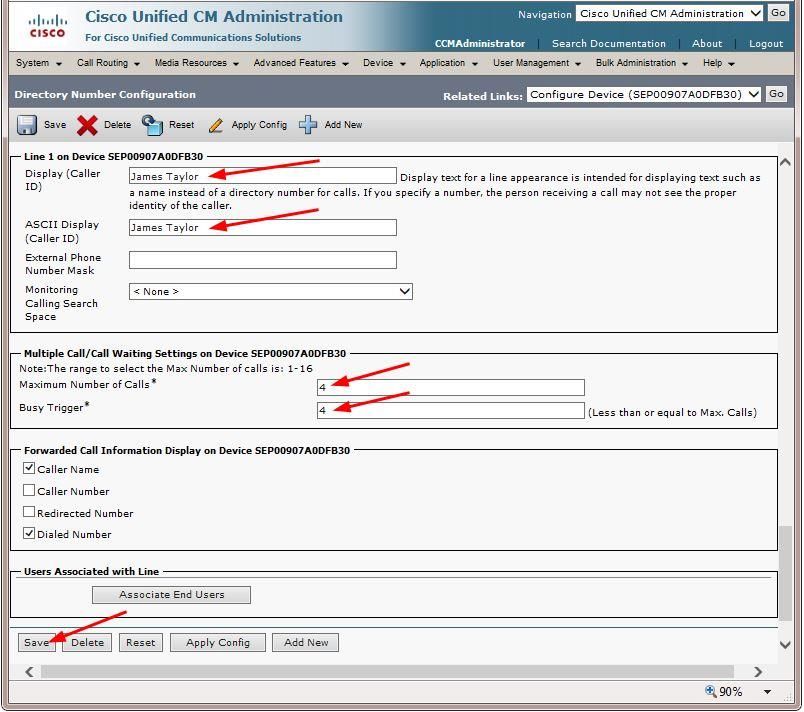Screen dimensions: 804x712
Task: Click the ASCII Display (Caller ID) field
Action: [263, 227]
